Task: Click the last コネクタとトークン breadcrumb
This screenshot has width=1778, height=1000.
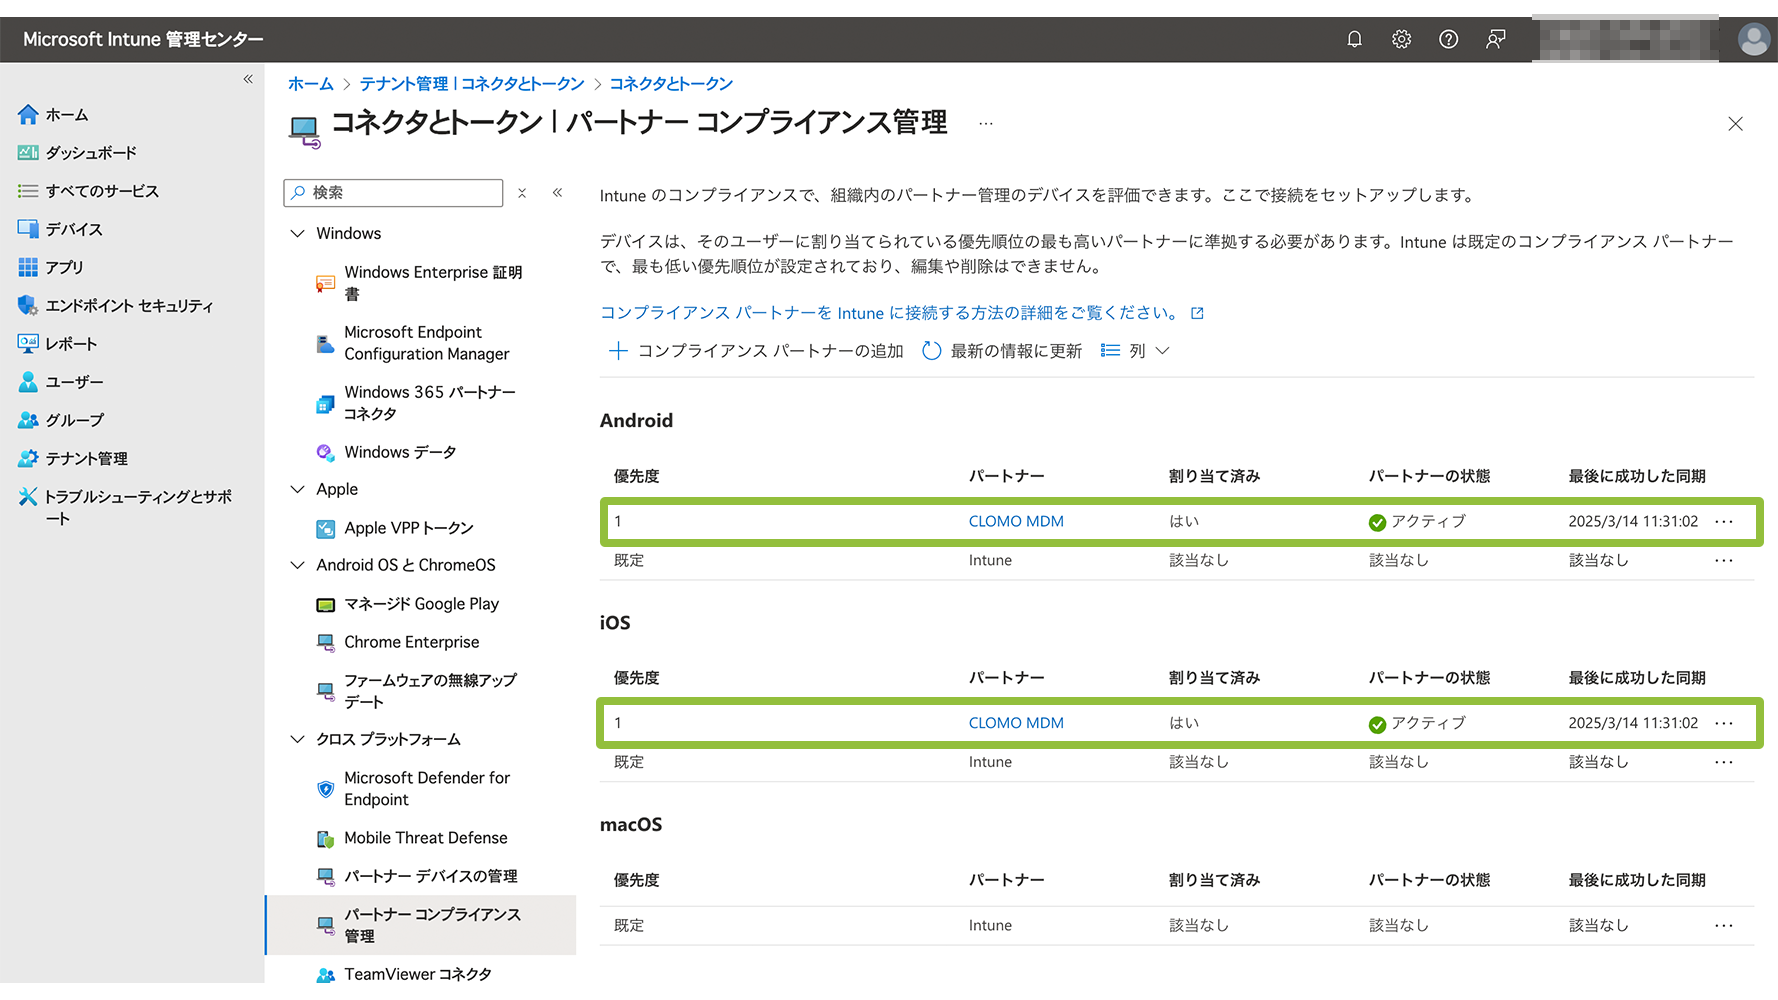Action: pyautogui.click(x=671, y=84)
